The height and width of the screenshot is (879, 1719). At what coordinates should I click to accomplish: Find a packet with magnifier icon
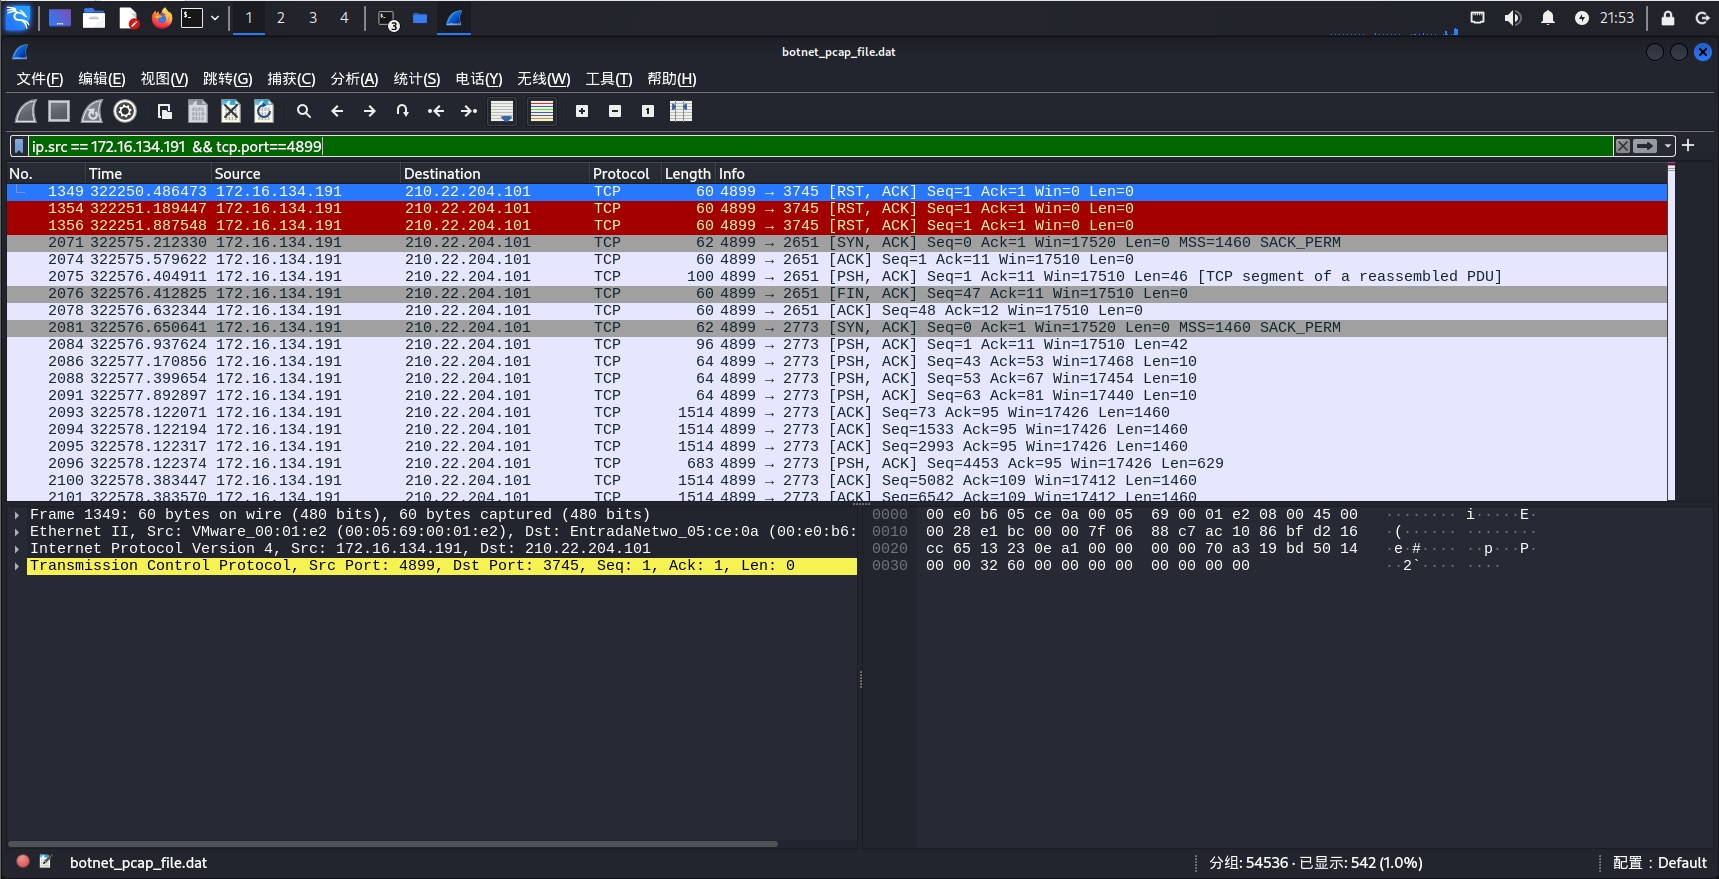tap(304, 111)
